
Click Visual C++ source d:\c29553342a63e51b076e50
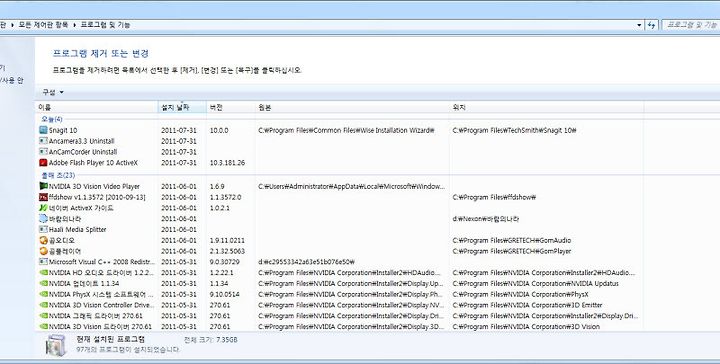(306, 262)
